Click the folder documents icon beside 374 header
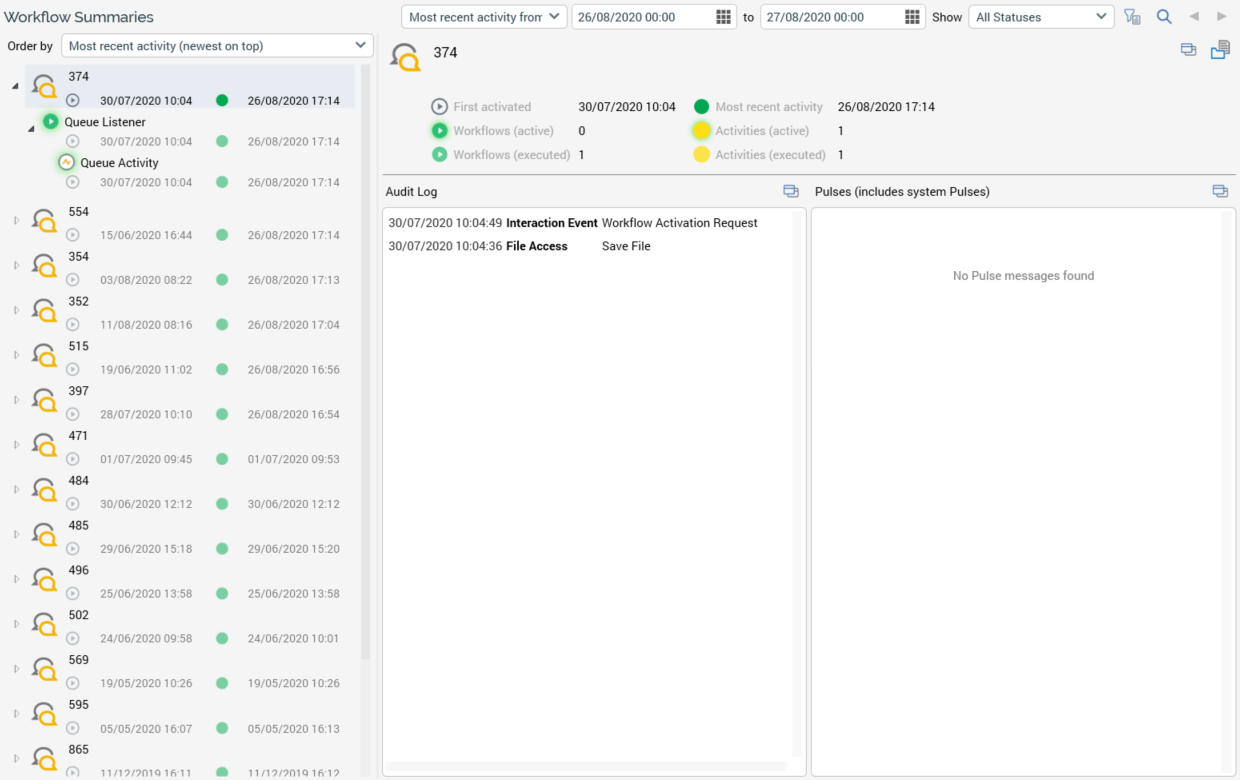The height and width of the screenshot is (780, 1240). coord(1220,50)
